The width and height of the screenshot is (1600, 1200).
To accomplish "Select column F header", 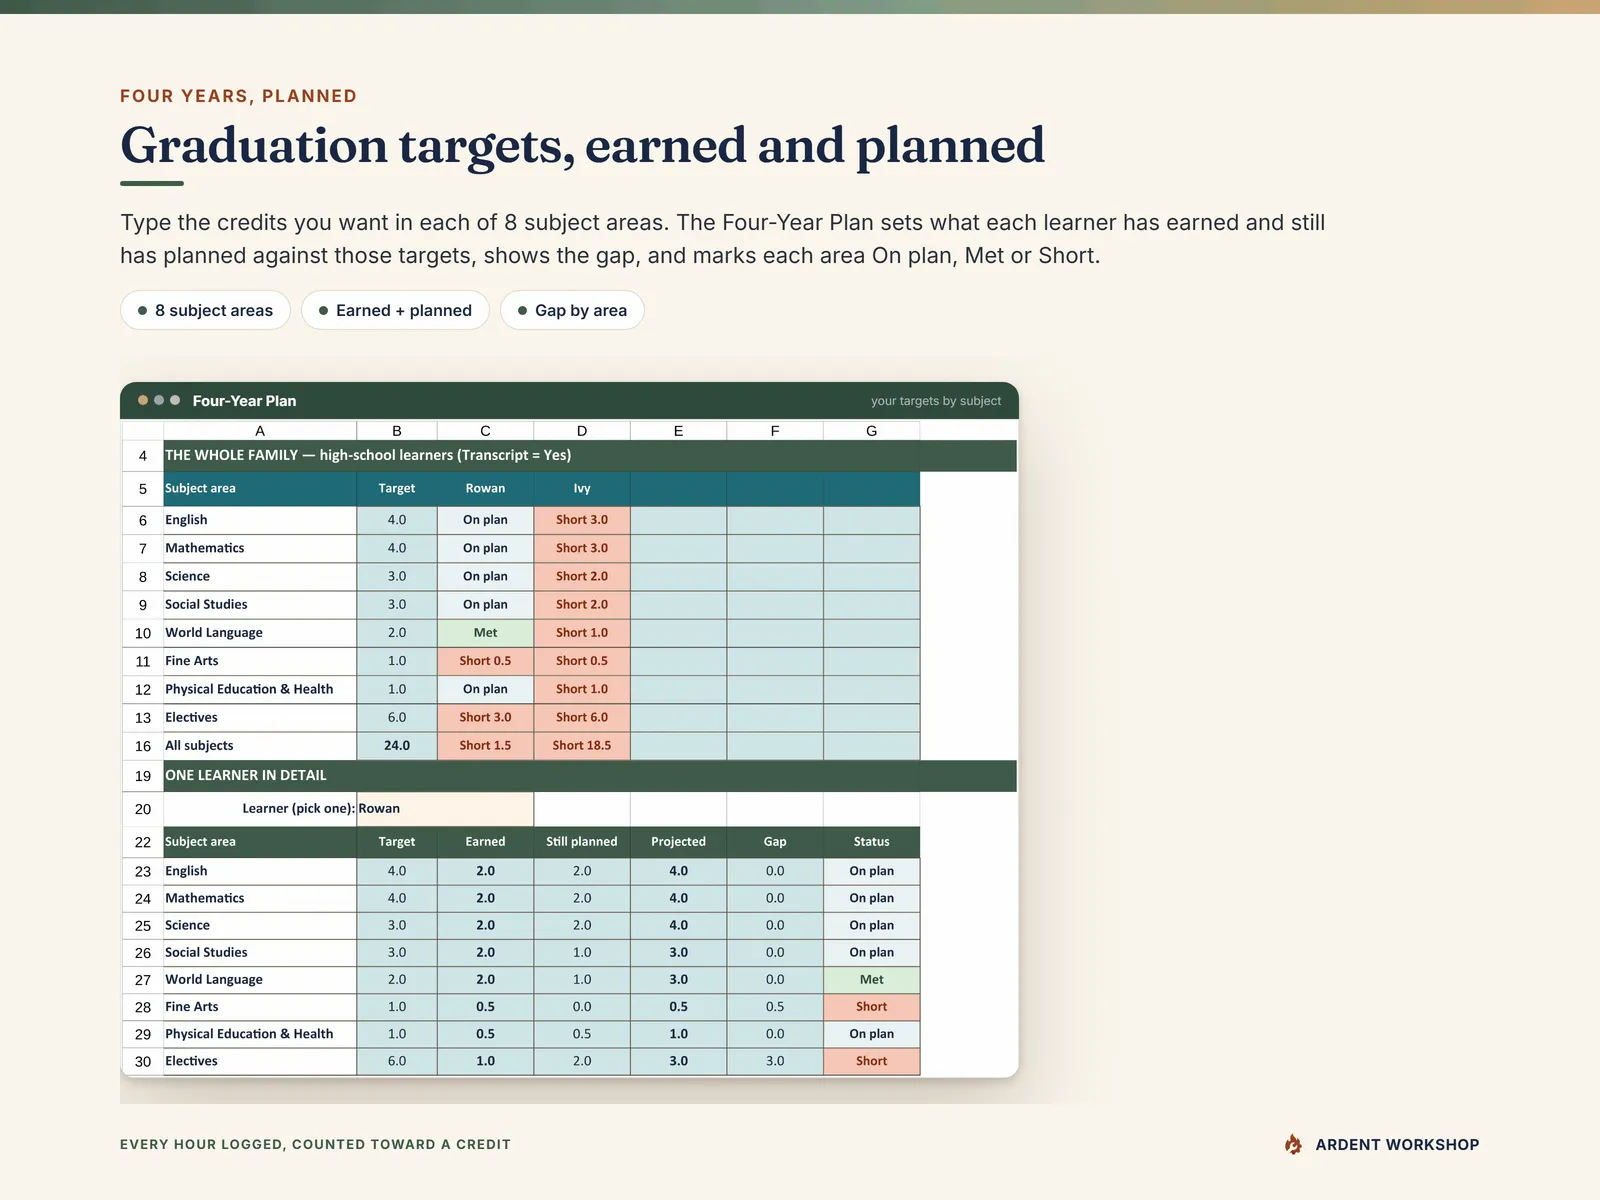I will [x=775, y=431].
